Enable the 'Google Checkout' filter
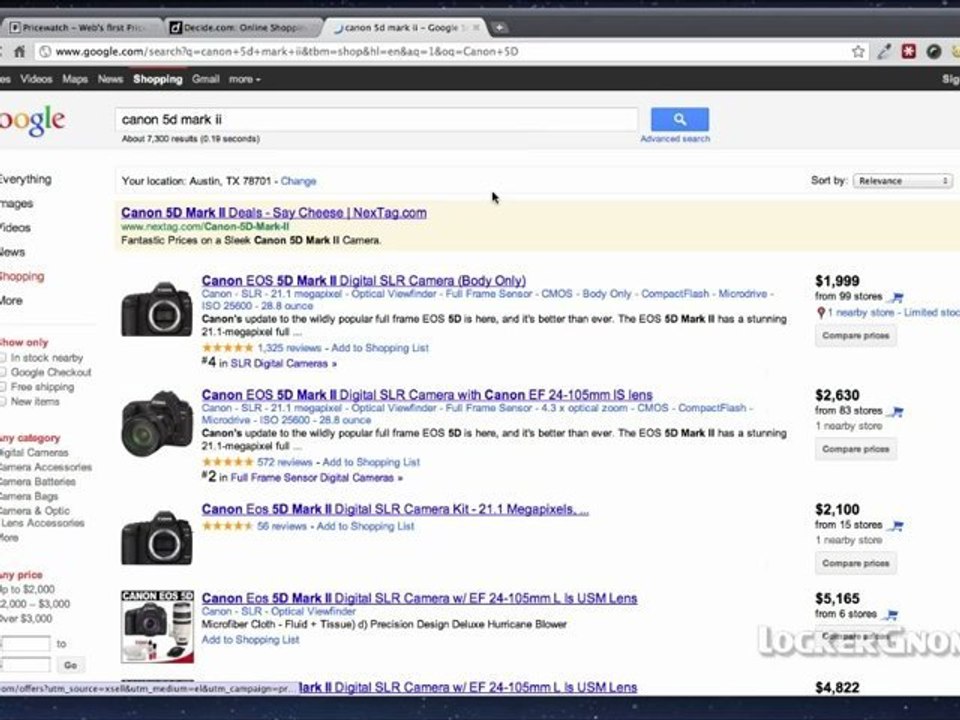Viewport: 960px width, 720px height. [2, 372]
